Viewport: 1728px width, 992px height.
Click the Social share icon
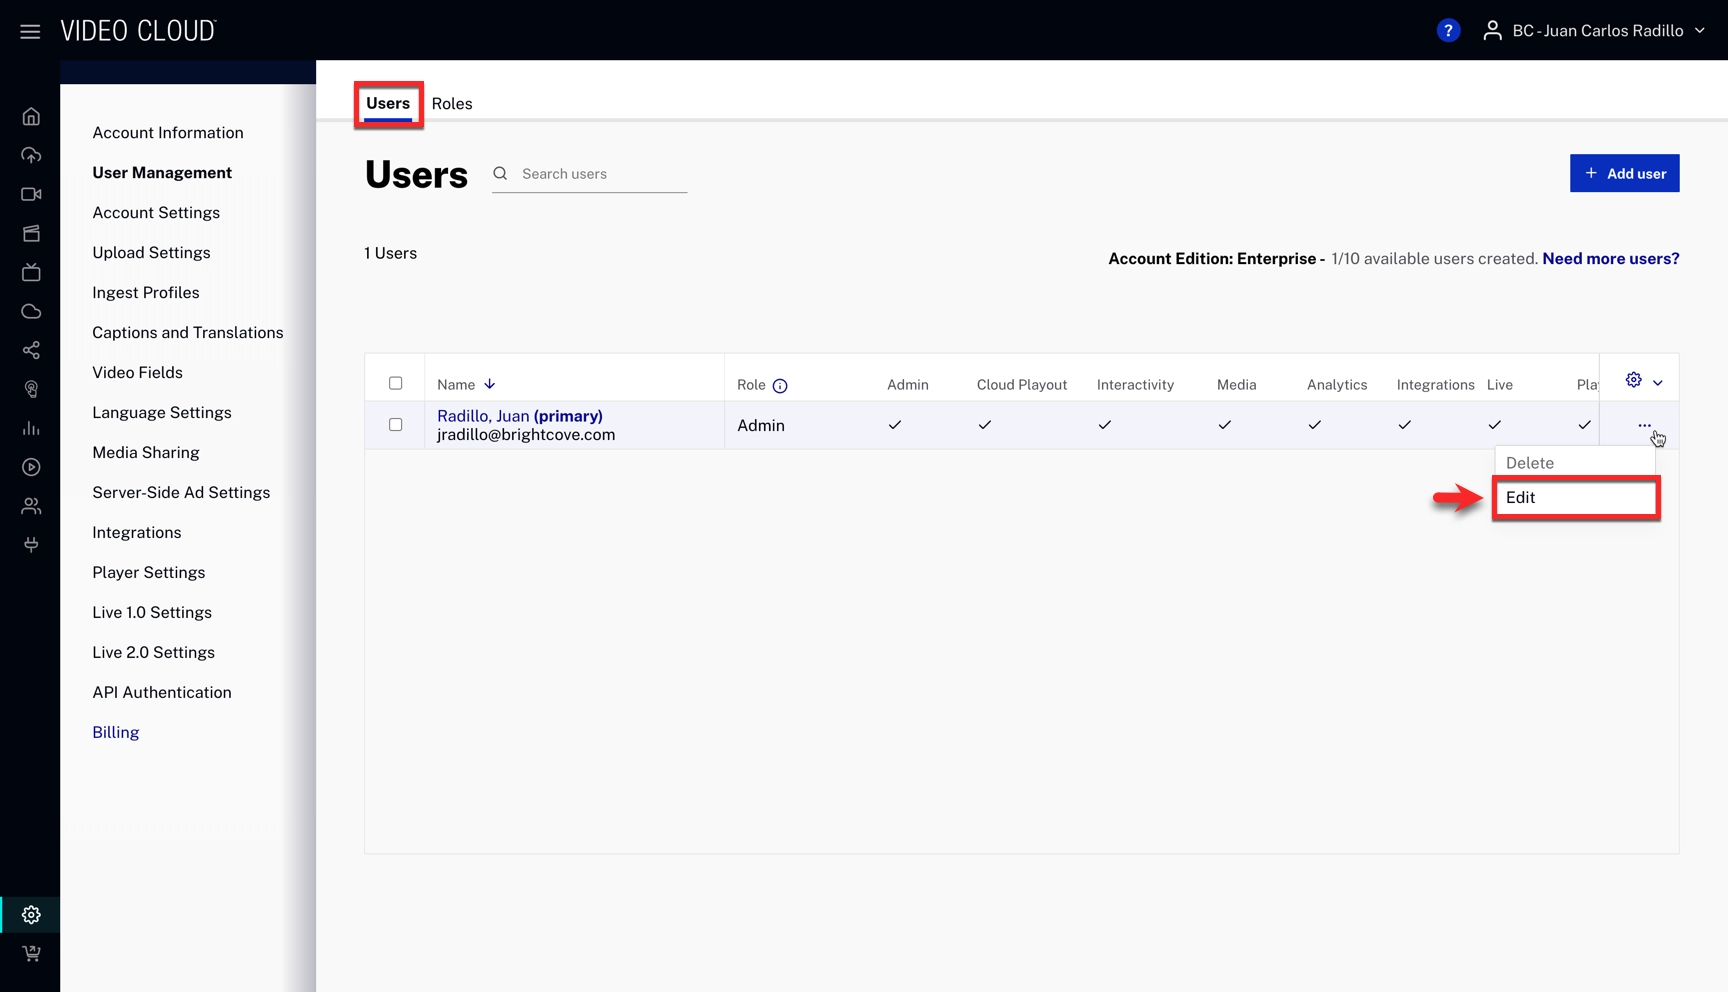click(31, 351)
